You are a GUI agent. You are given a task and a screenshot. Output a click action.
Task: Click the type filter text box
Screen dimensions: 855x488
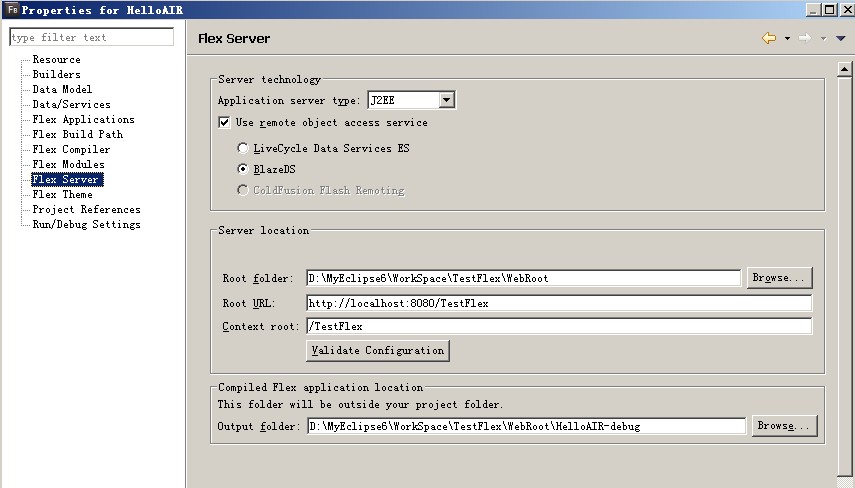click(92, 38)
